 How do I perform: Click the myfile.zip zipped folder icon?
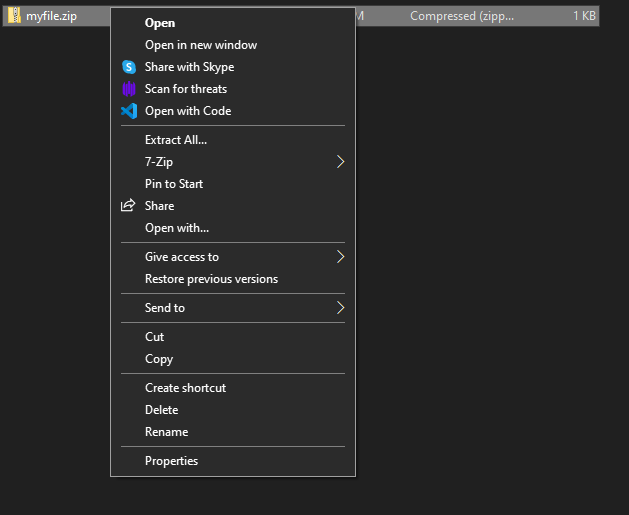(x=14, y=16)
